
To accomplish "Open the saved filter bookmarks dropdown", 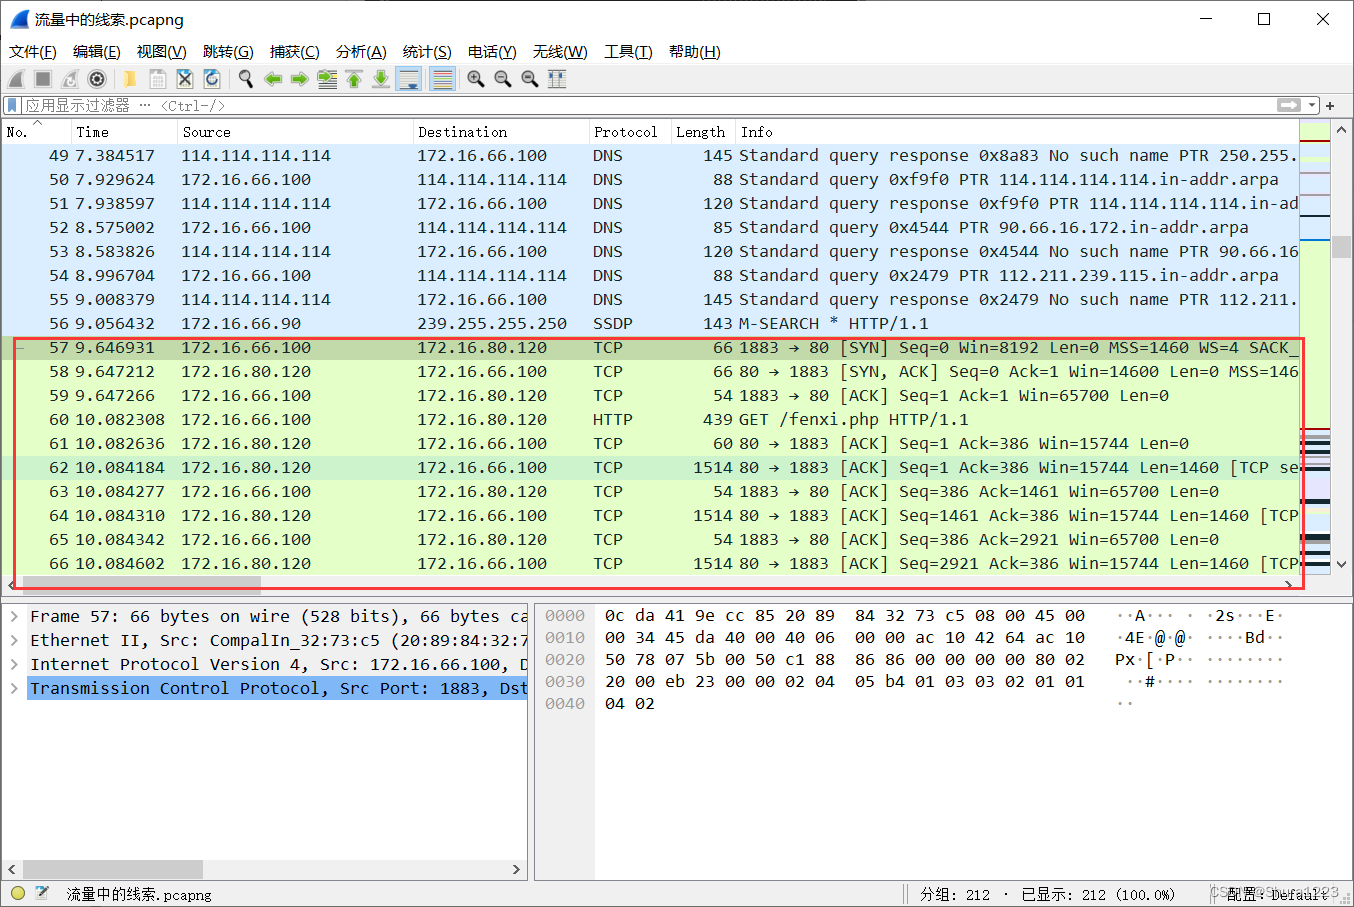I will click(x=12, y=105).
